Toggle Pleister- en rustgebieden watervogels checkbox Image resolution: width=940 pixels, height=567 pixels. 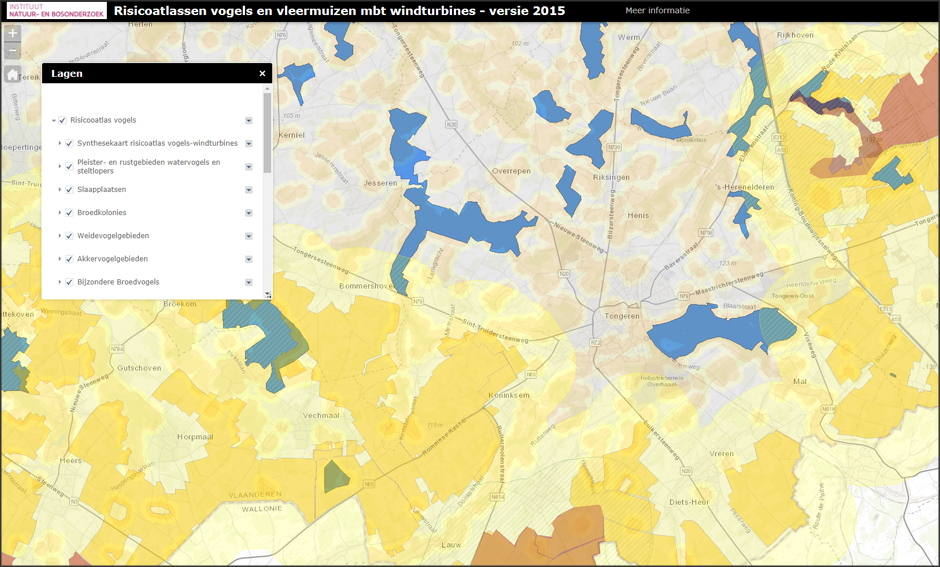[69, 167]
